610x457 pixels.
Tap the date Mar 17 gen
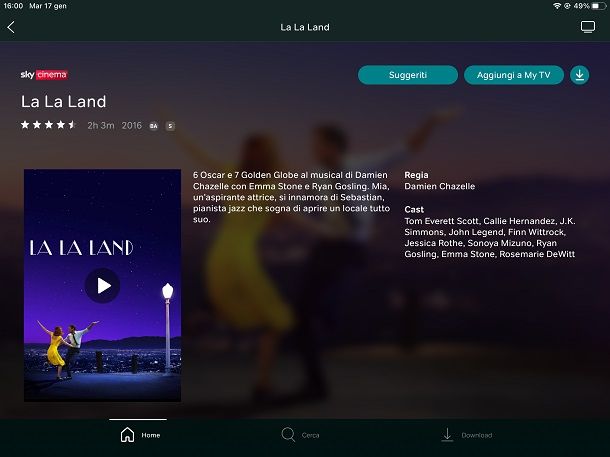(x=48, y=6)
